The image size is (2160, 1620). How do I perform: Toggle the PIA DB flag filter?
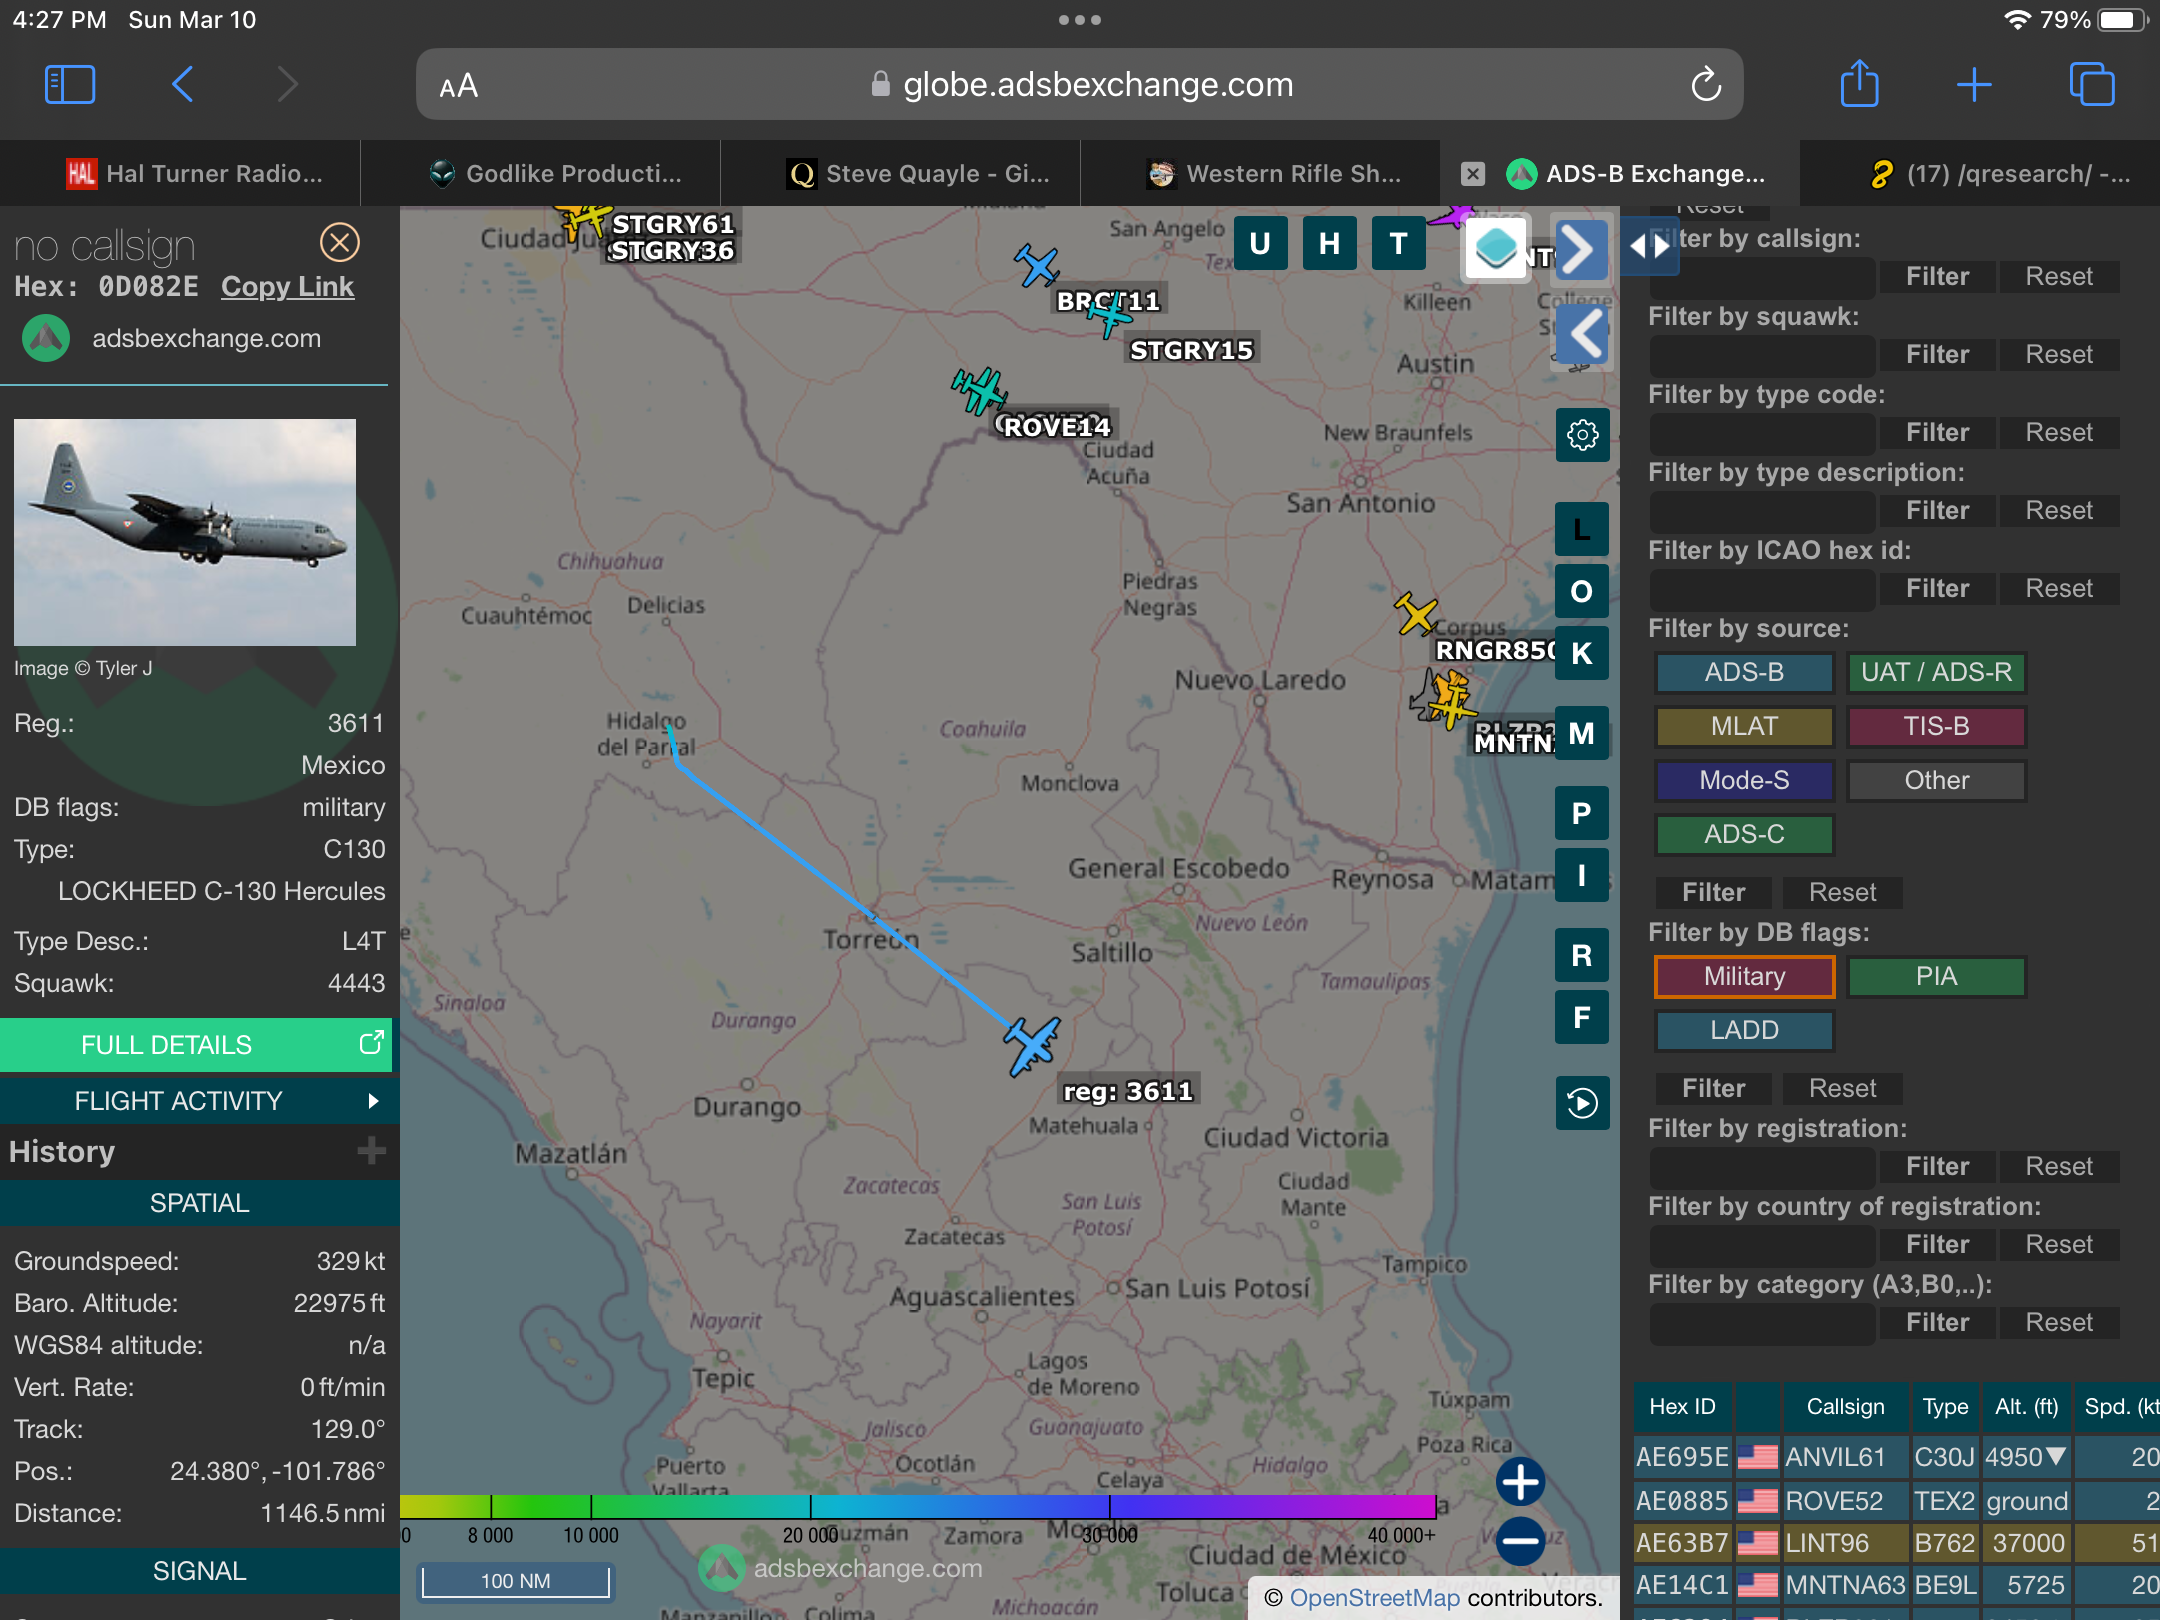[x=1936, y=977]
